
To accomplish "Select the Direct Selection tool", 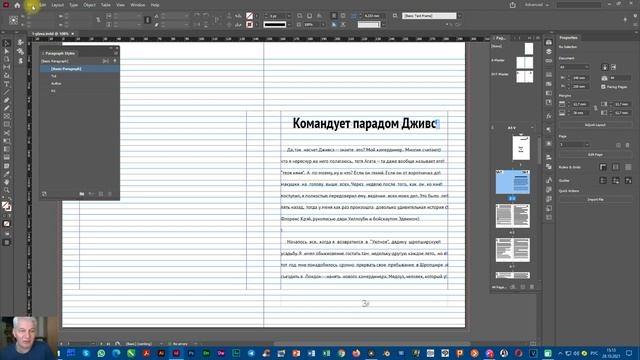I will pyautogui.click(x=7, y=51).
